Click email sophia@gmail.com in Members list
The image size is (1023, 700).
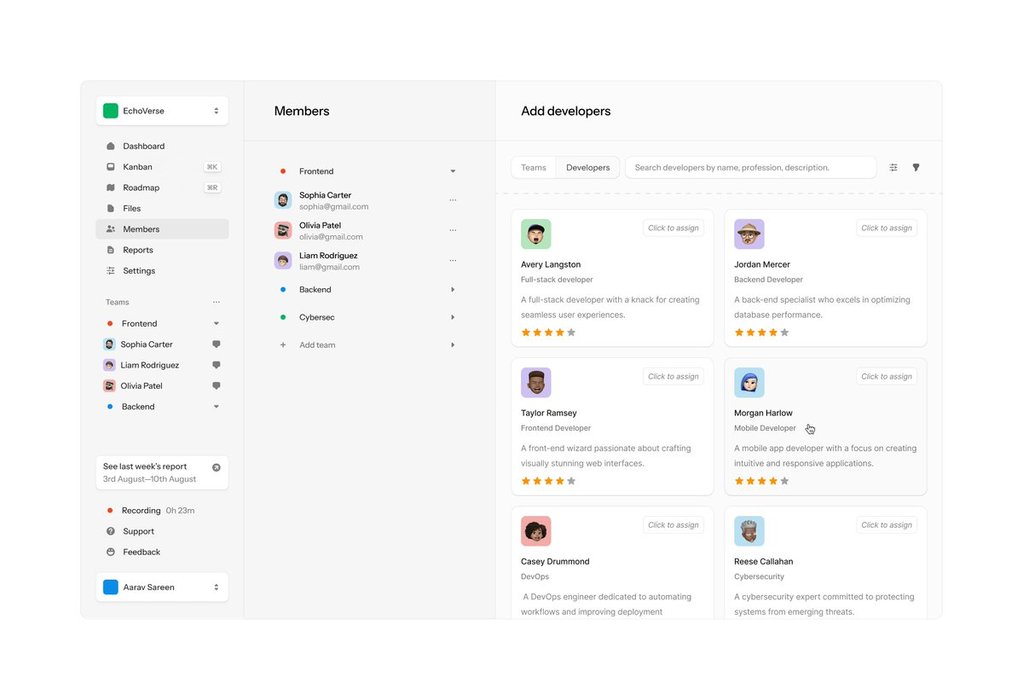click(x=334, y=207)
